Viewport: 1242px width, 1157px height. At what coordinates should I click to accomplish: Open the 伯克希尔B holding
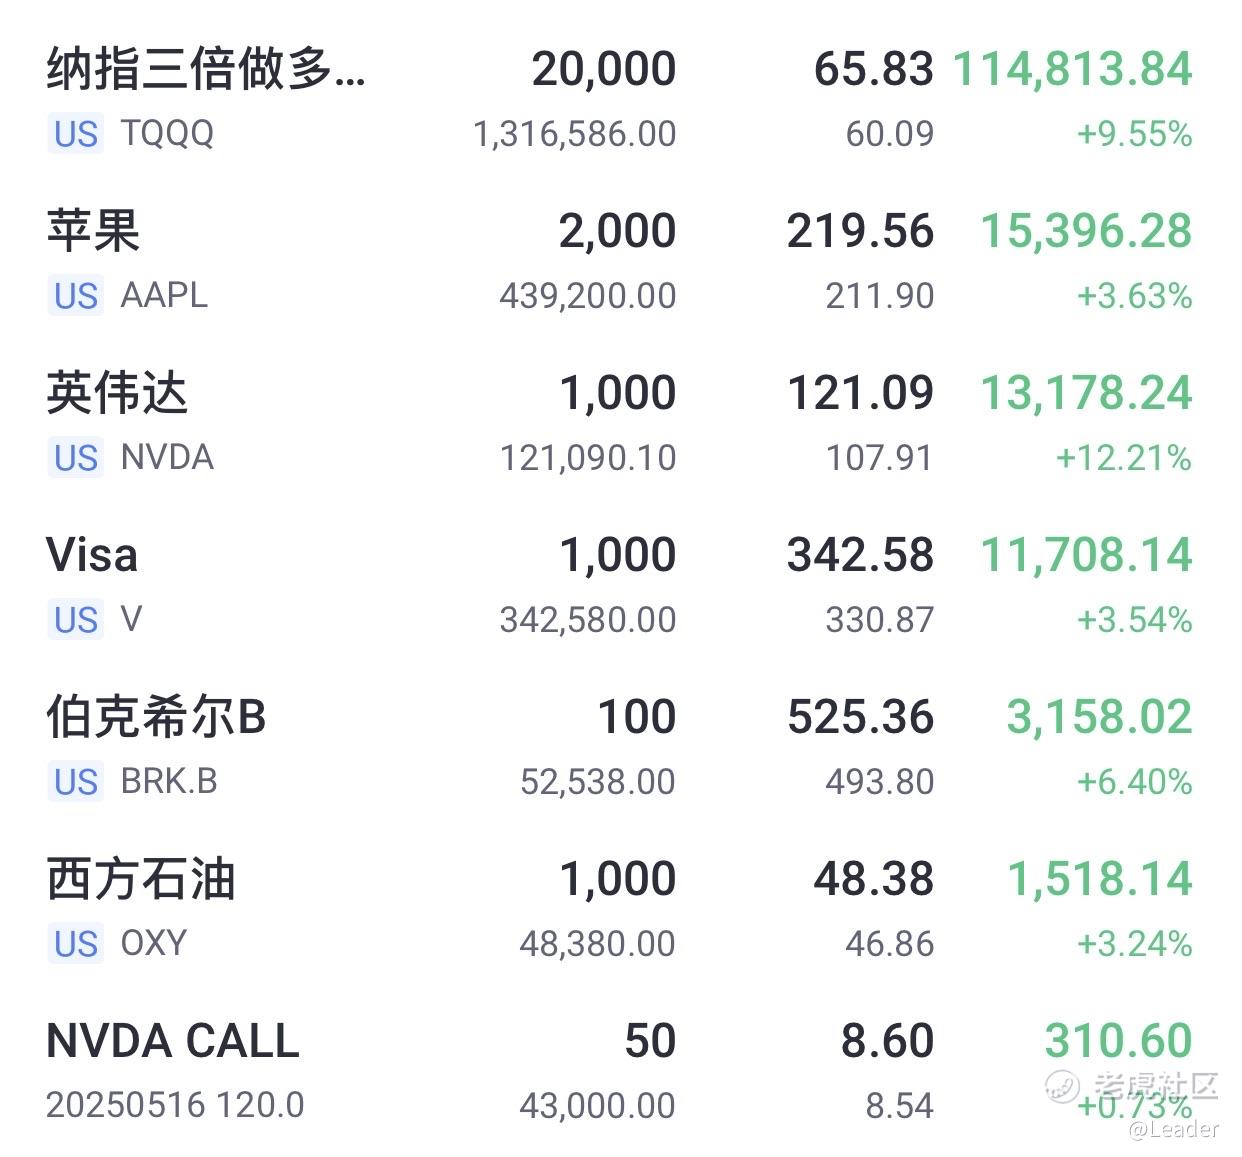(x=620, y=747)
